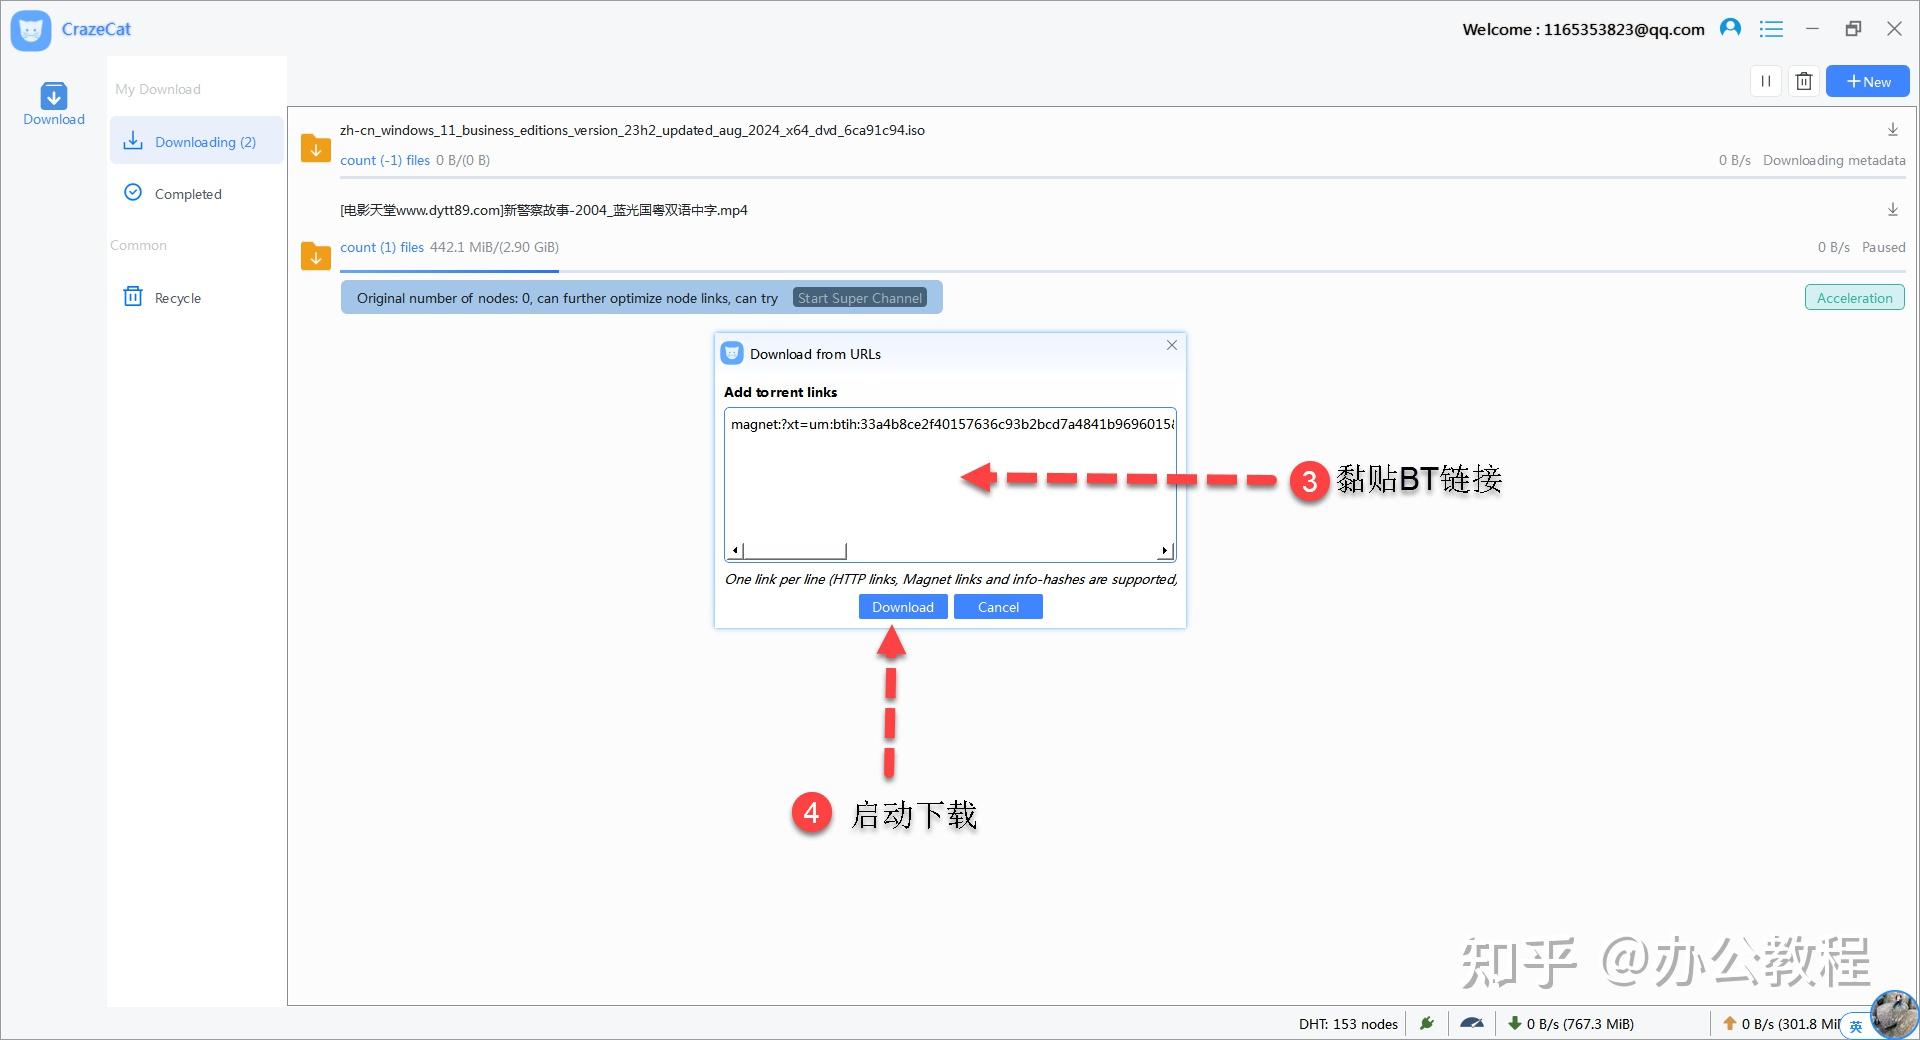Pause all downloads using the pause icon
The width and height of the screenshot is (1920, 1040).
pos(1766,82)
